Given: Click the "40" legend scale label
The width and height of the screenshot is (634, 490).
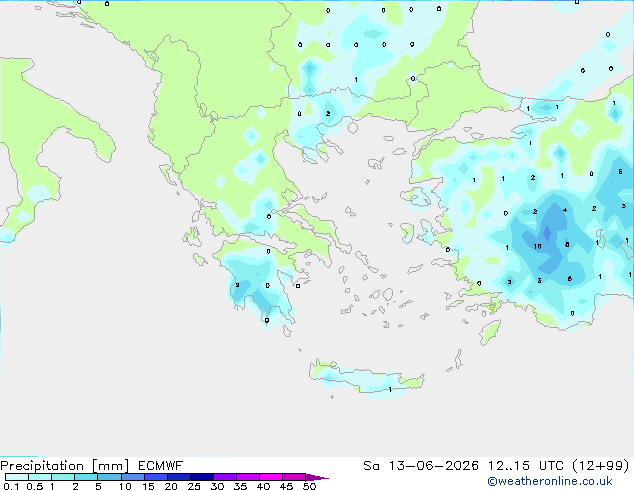Looking at the screenshot, I should (263, 486).
